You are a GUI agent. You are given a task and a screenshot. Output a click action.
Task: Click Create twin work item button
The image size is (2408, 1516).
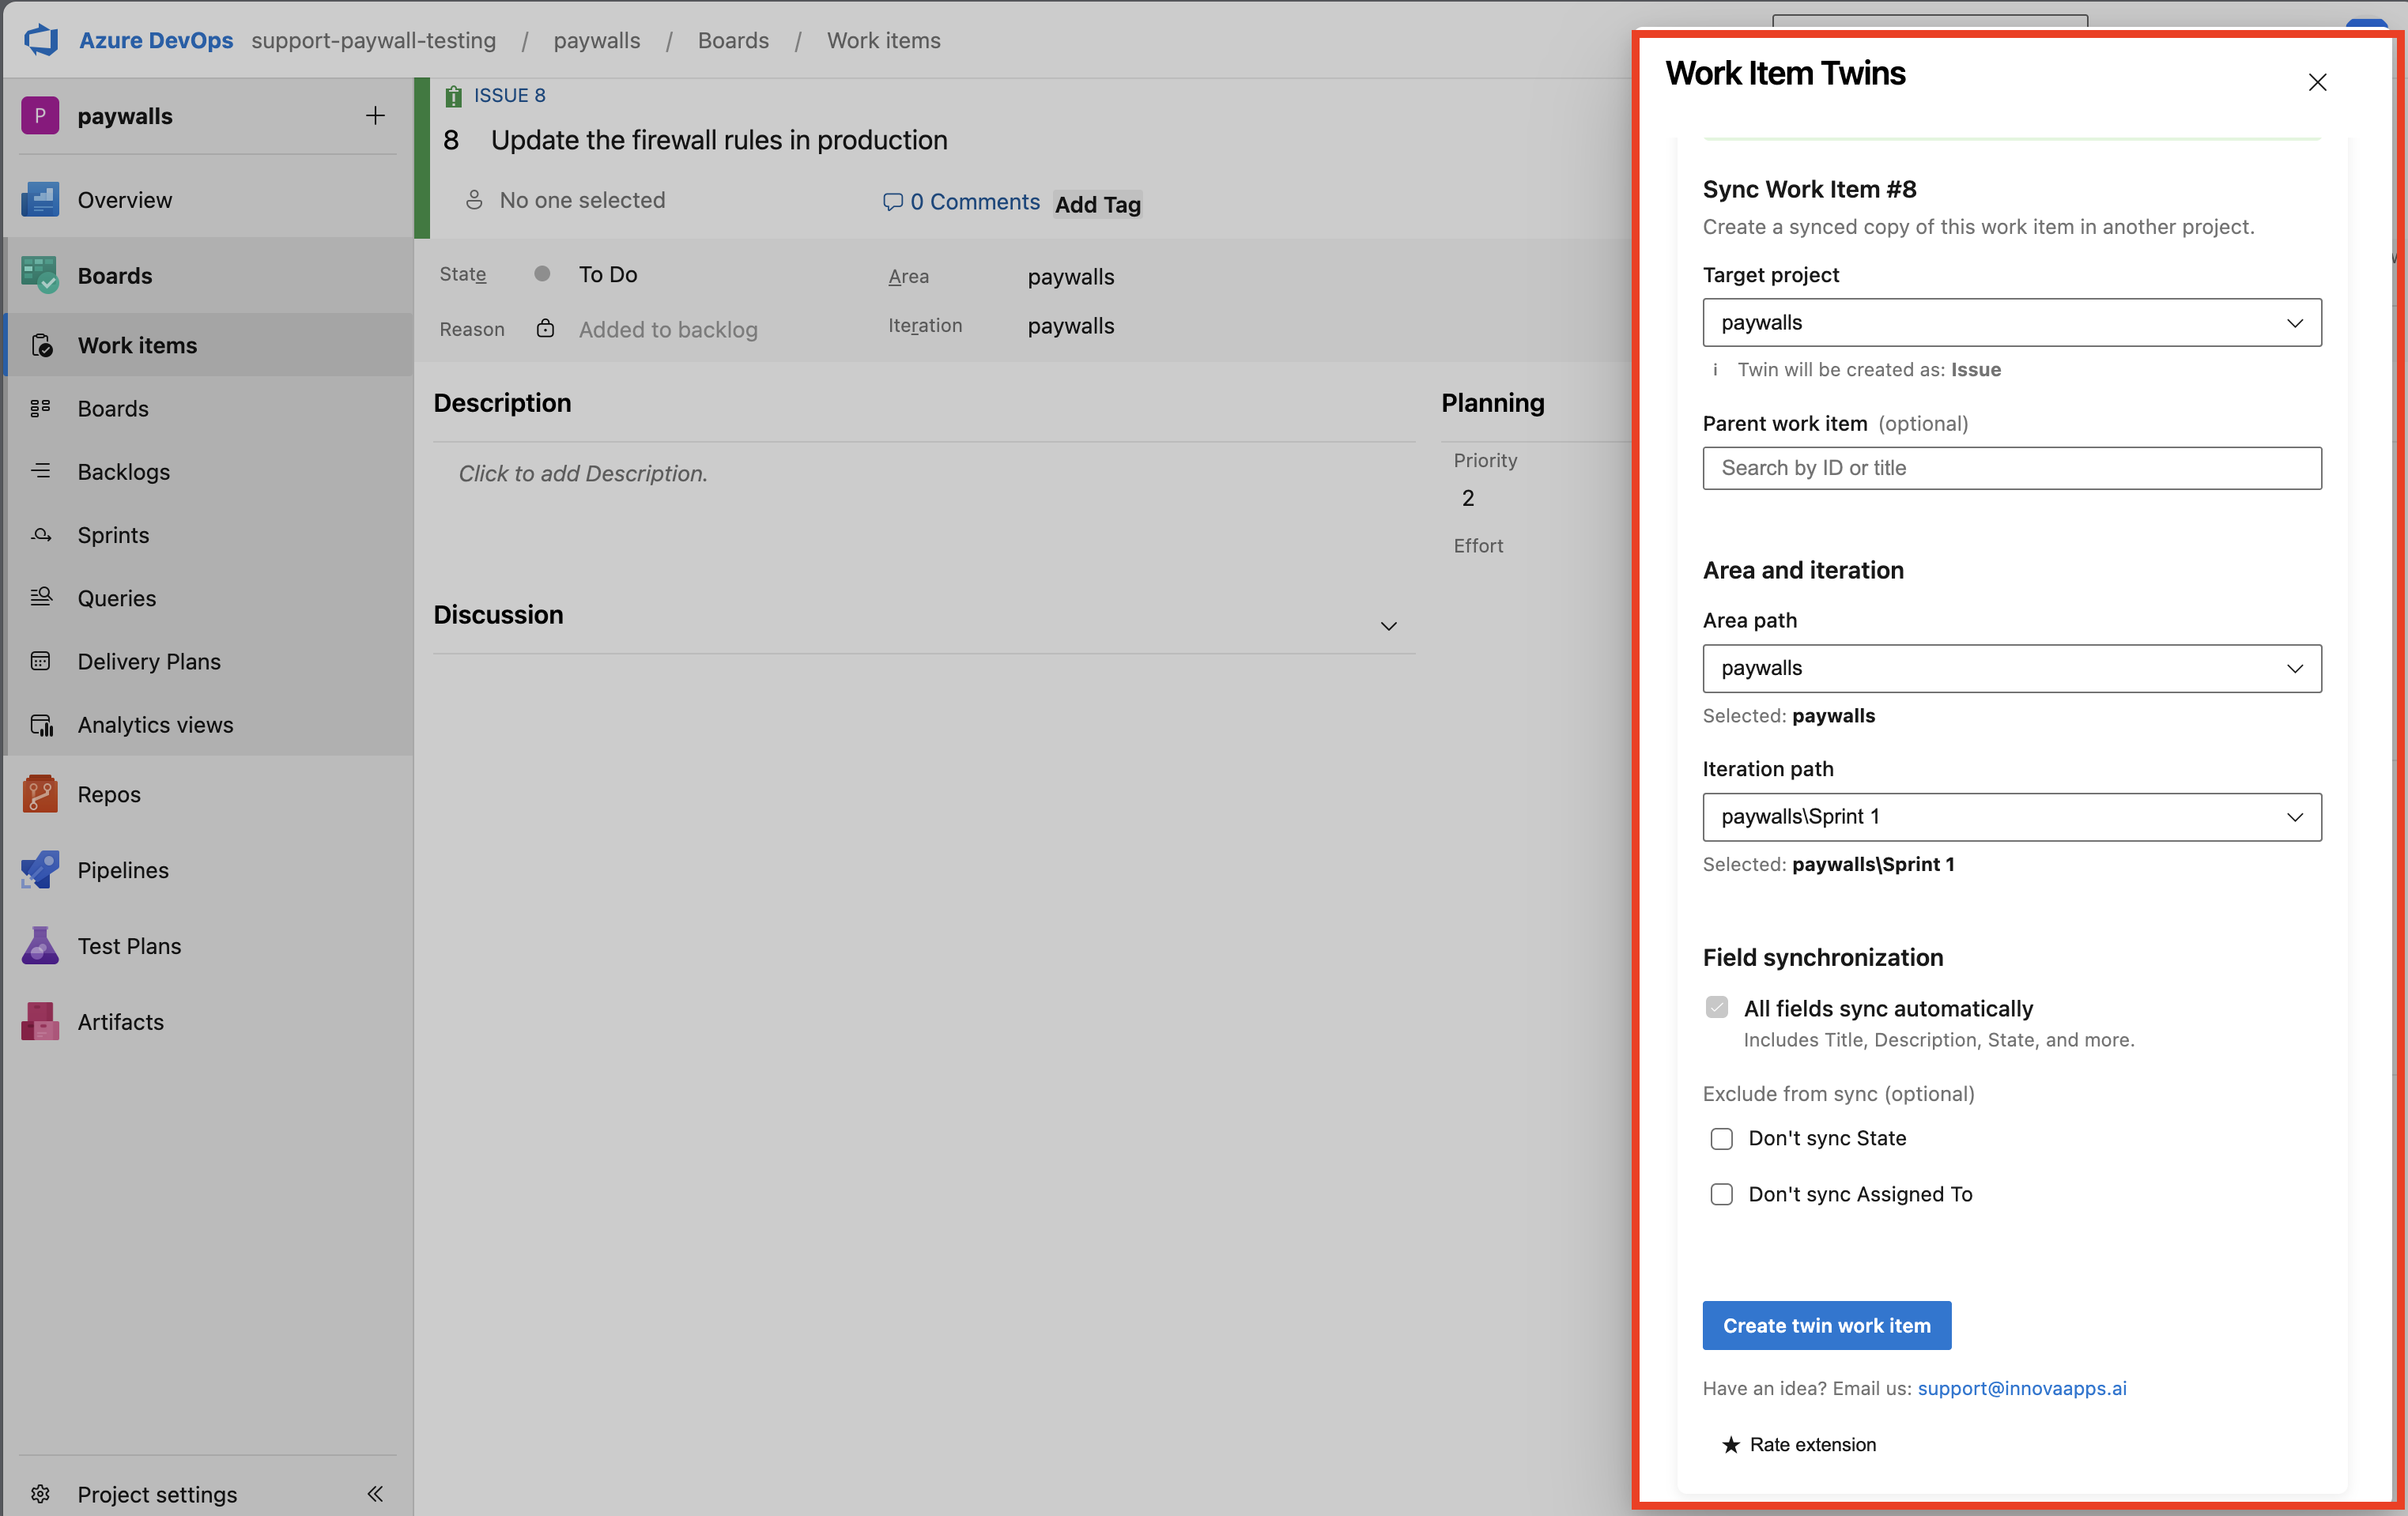[1826, 1325]
